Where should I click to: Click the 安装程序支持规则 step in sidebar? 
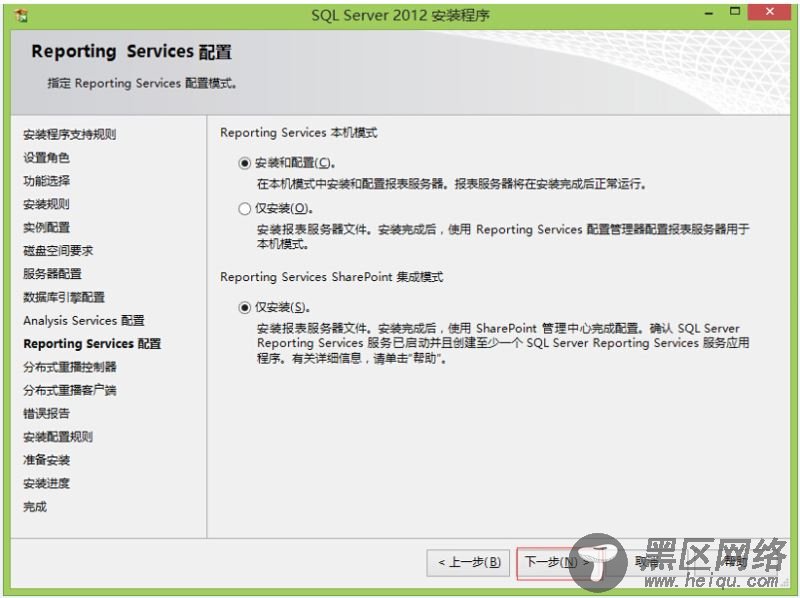69,134
